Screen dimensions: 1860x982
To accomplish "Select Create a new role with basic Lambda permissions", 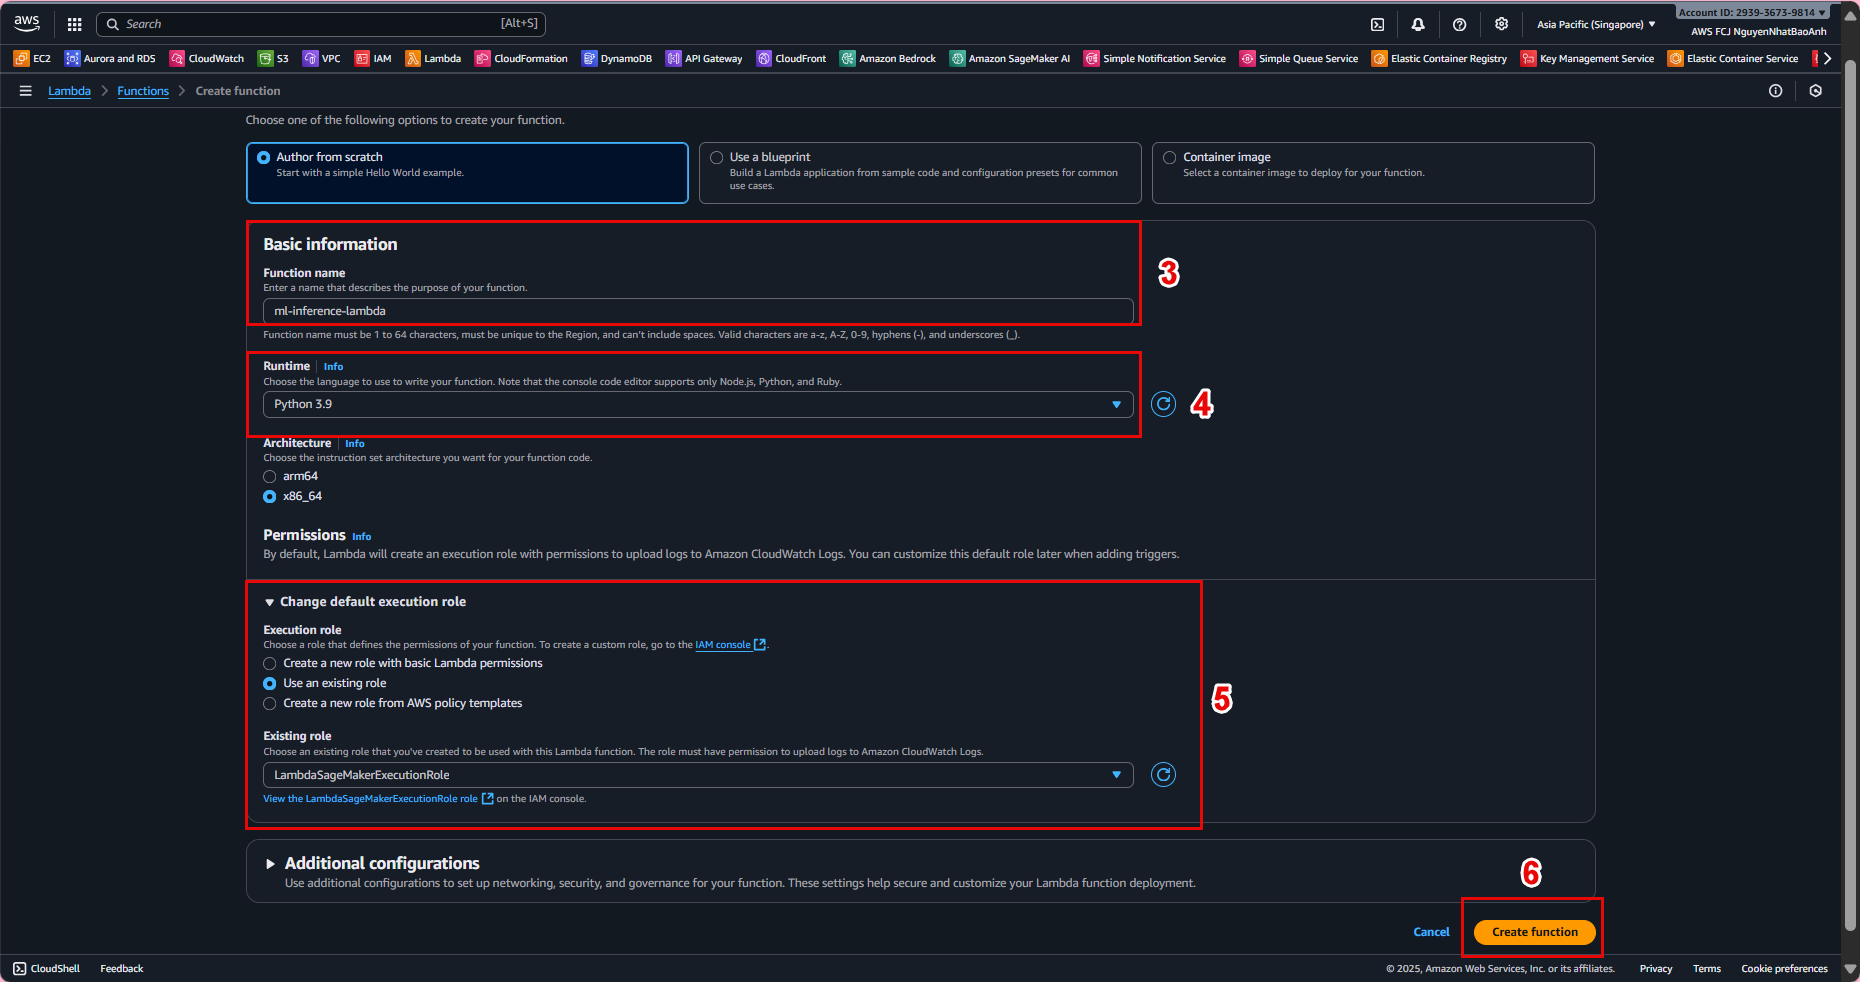I will click(x=270, y=664).
